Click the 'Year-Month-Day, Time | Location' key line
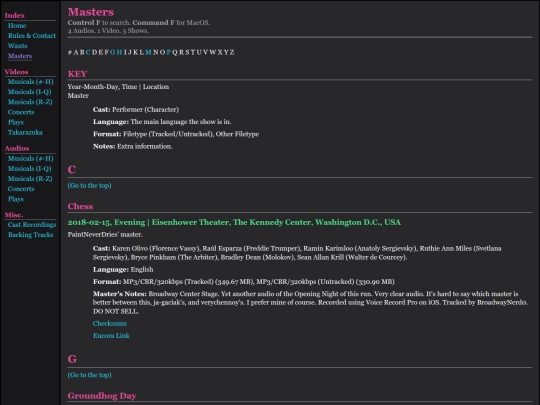Viewport: 540px width, 405px height. coord(118,87)
